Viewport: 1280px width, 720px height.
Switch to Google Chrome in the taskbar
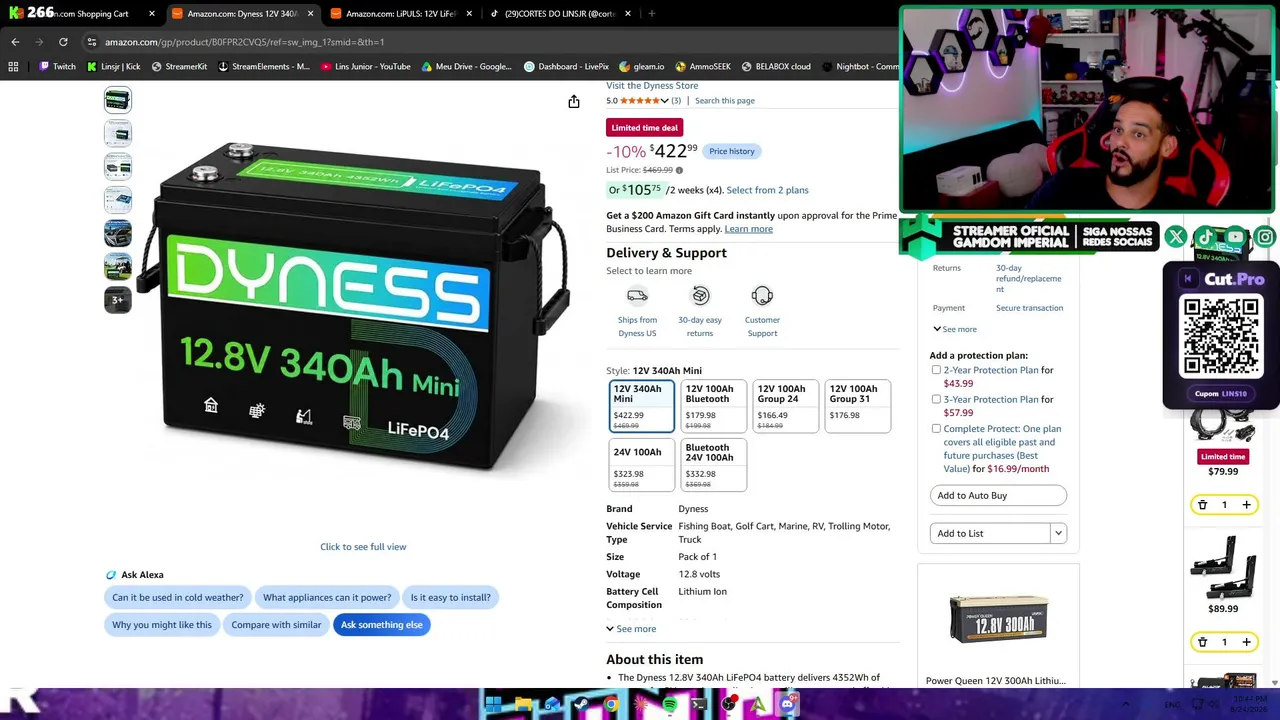[x=611, y=705]
